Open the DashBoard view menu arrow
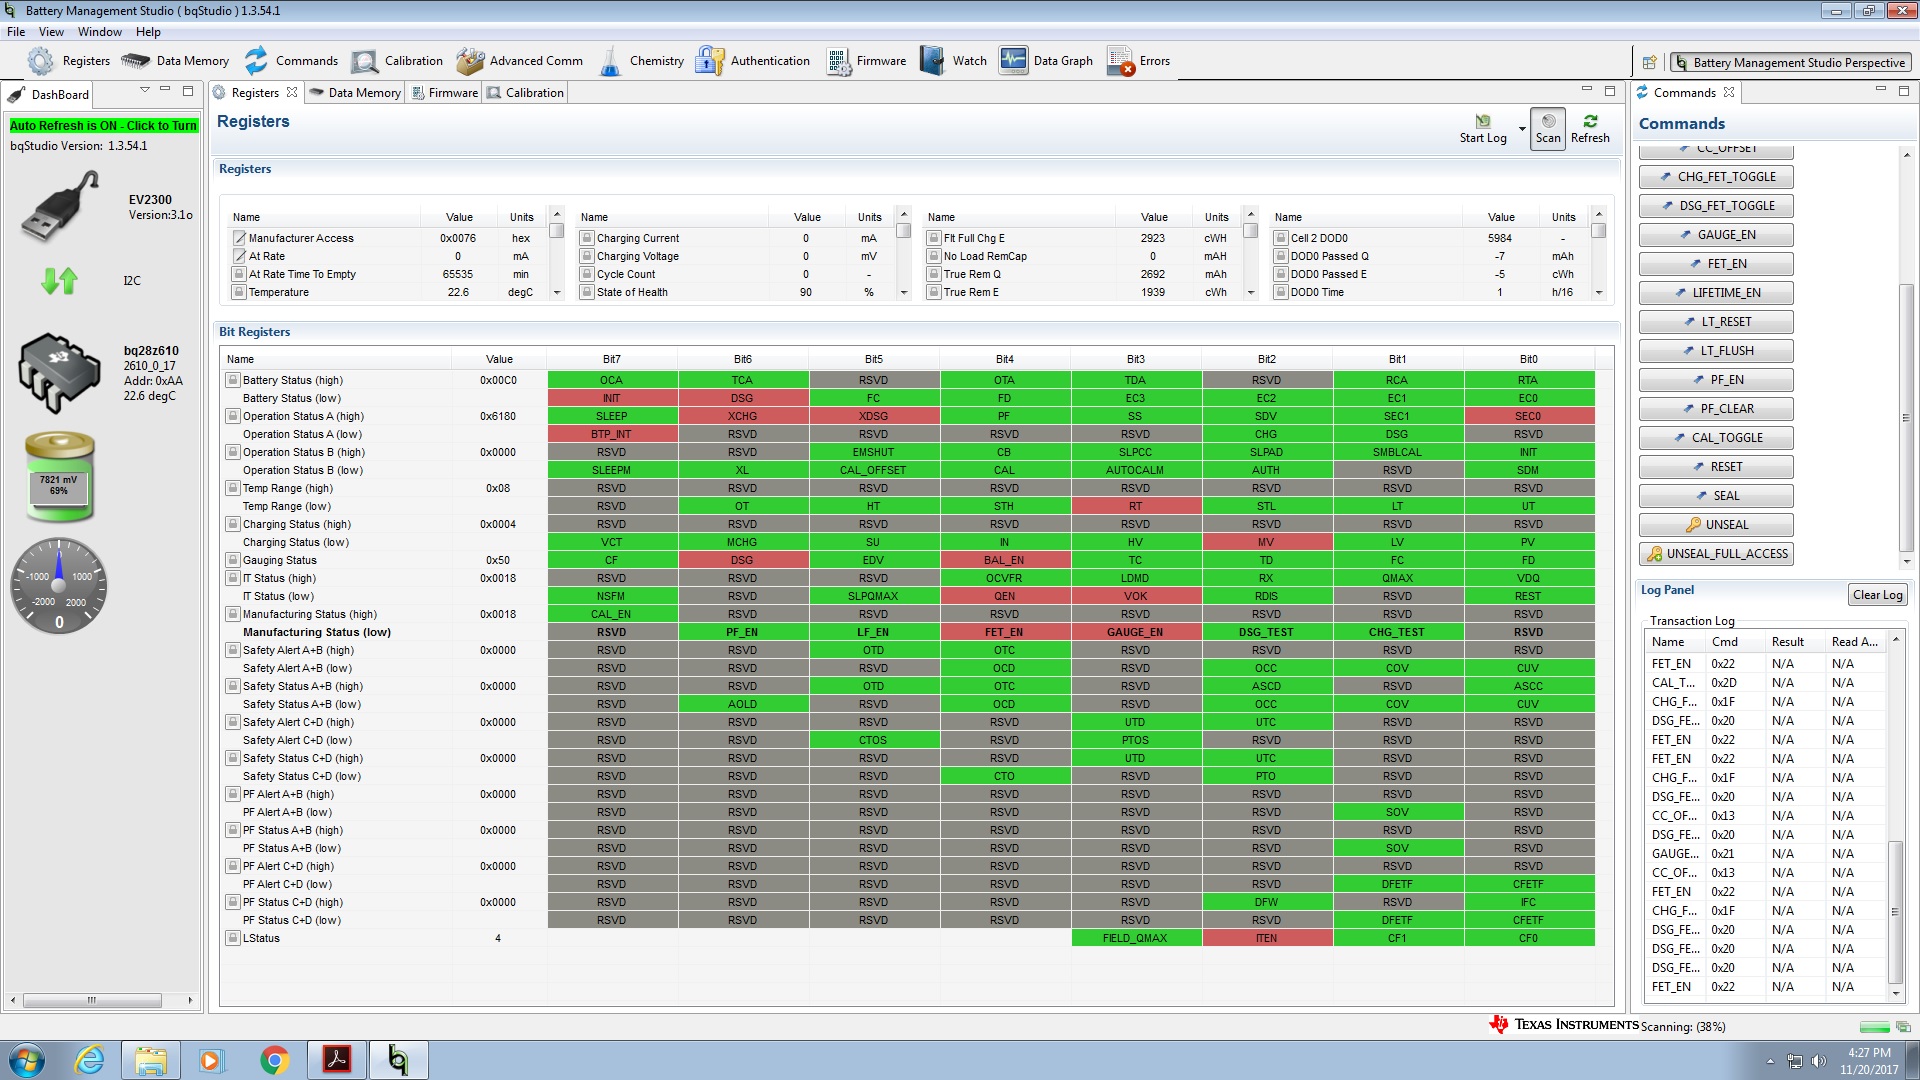The width and height of the screenshot is (1920, 1080). 145,90
